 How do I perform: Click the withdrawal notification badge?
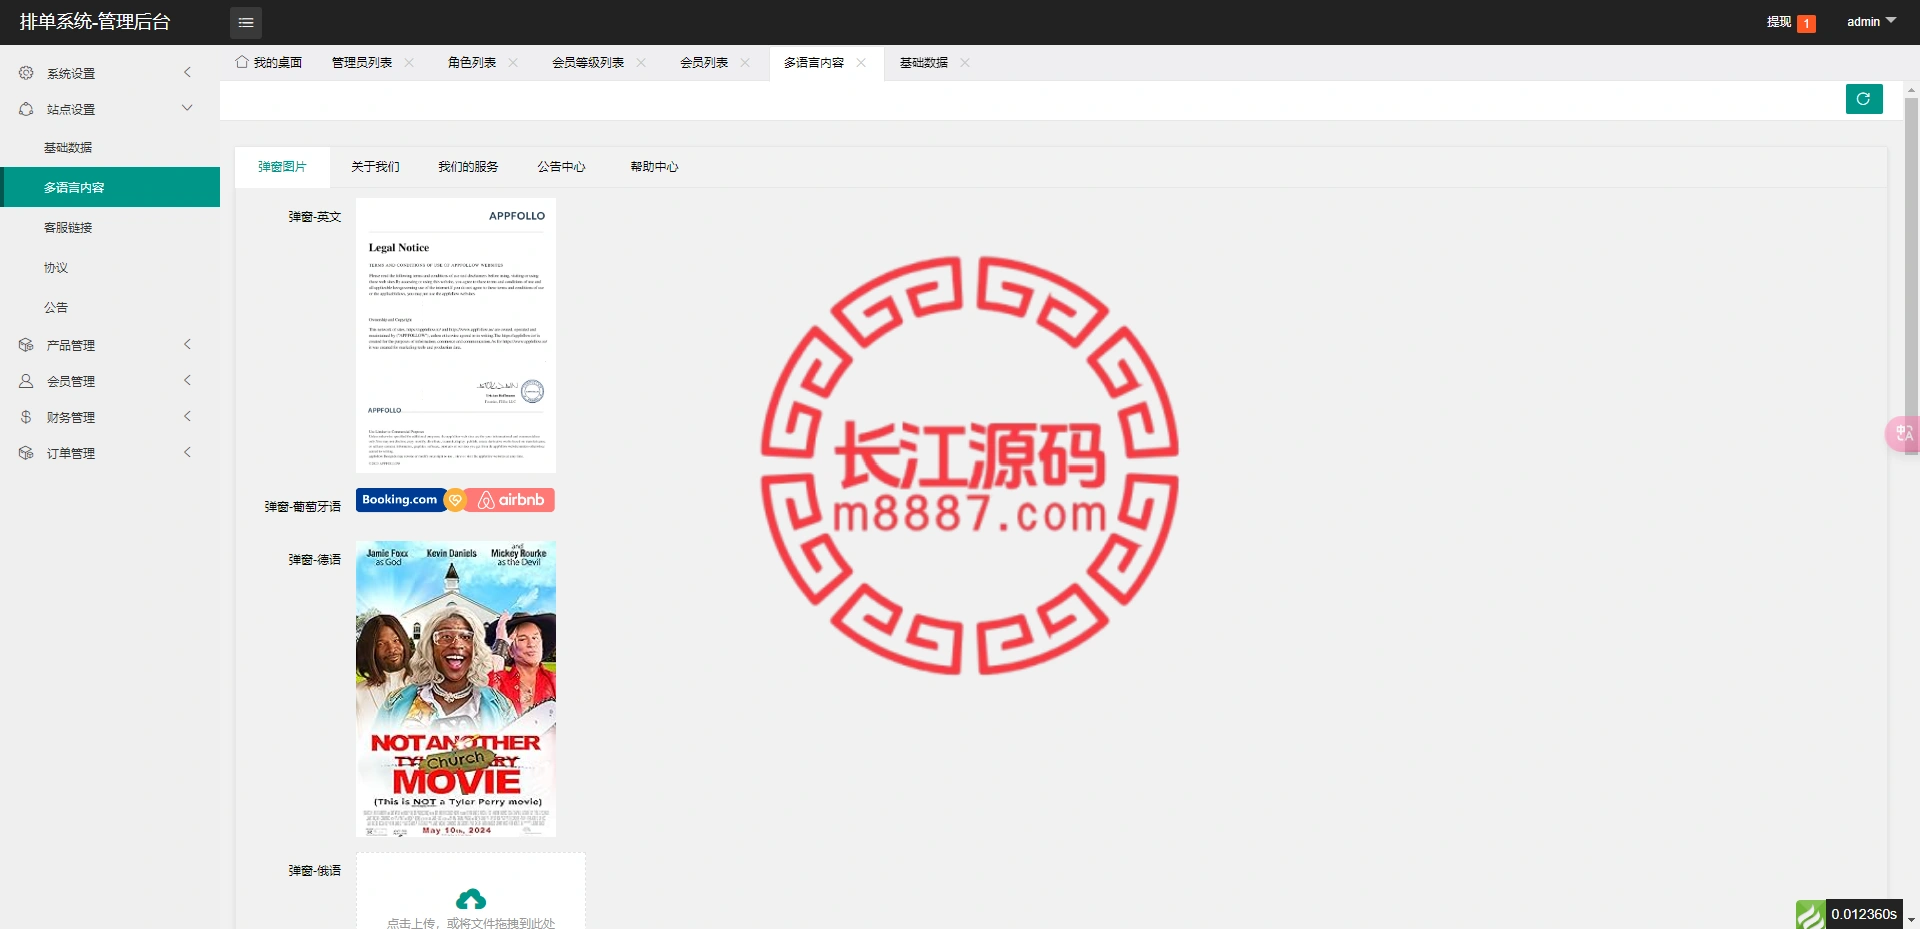pyautogui.click(x=1806, y=23)
